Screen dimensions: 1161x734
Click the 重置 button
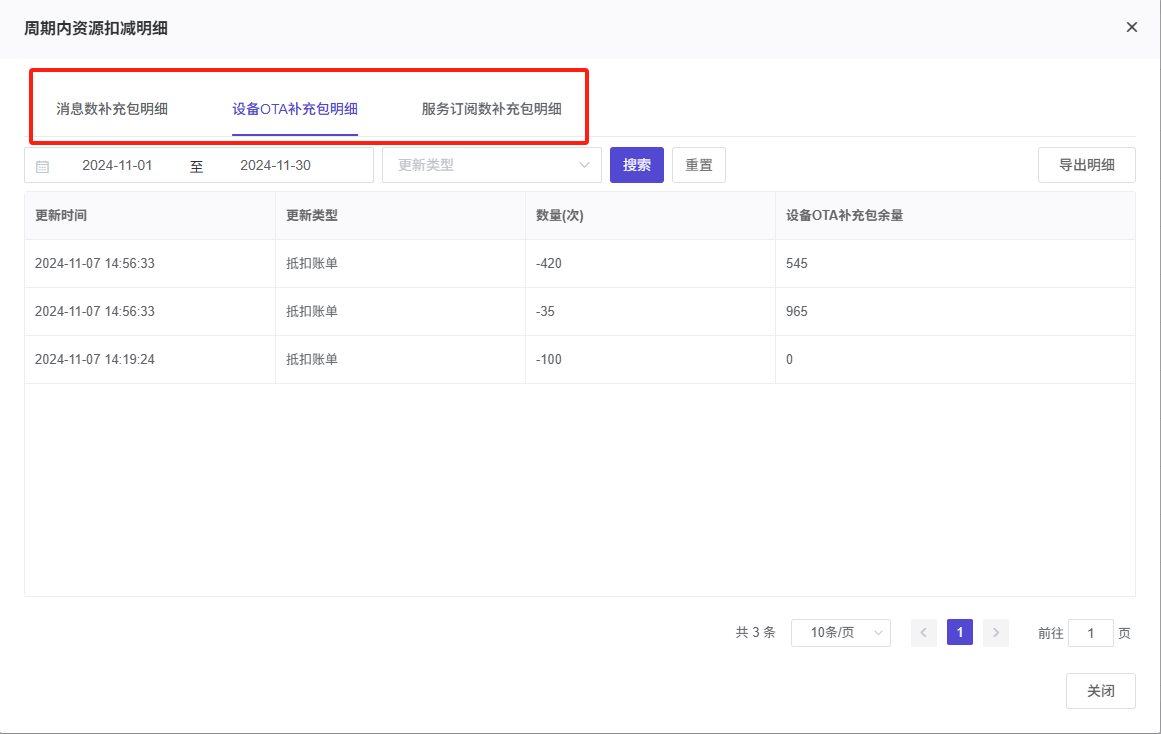(699, 164)
